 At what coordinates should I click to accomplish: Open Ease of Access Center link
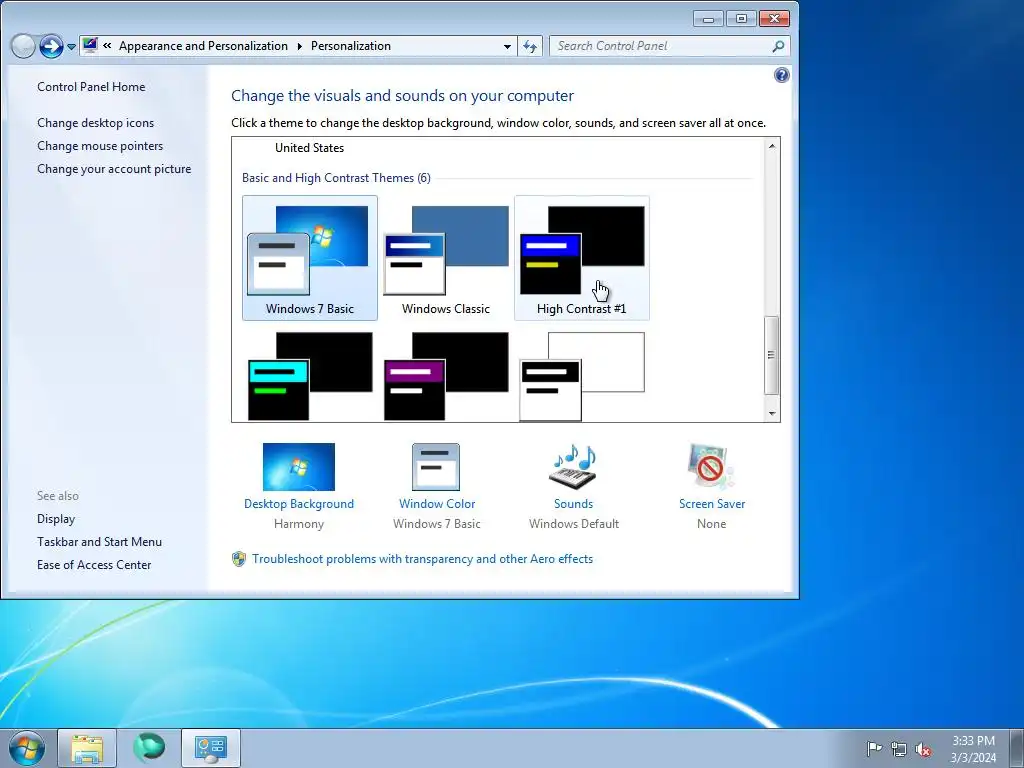(x=94, y=565)
